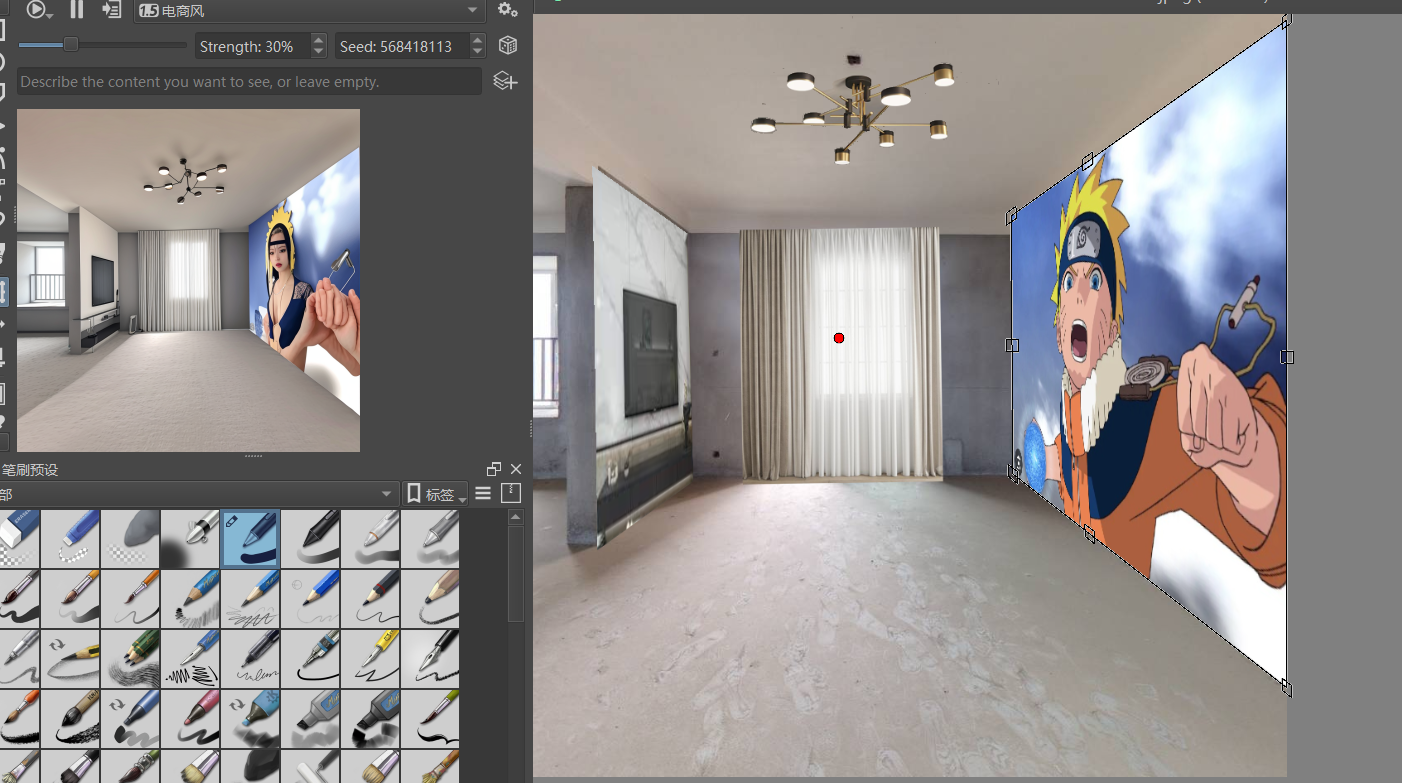Expand the brush tag filter dropdown
The height and width of the screenshot is (783, 1402).
(198, 494)
